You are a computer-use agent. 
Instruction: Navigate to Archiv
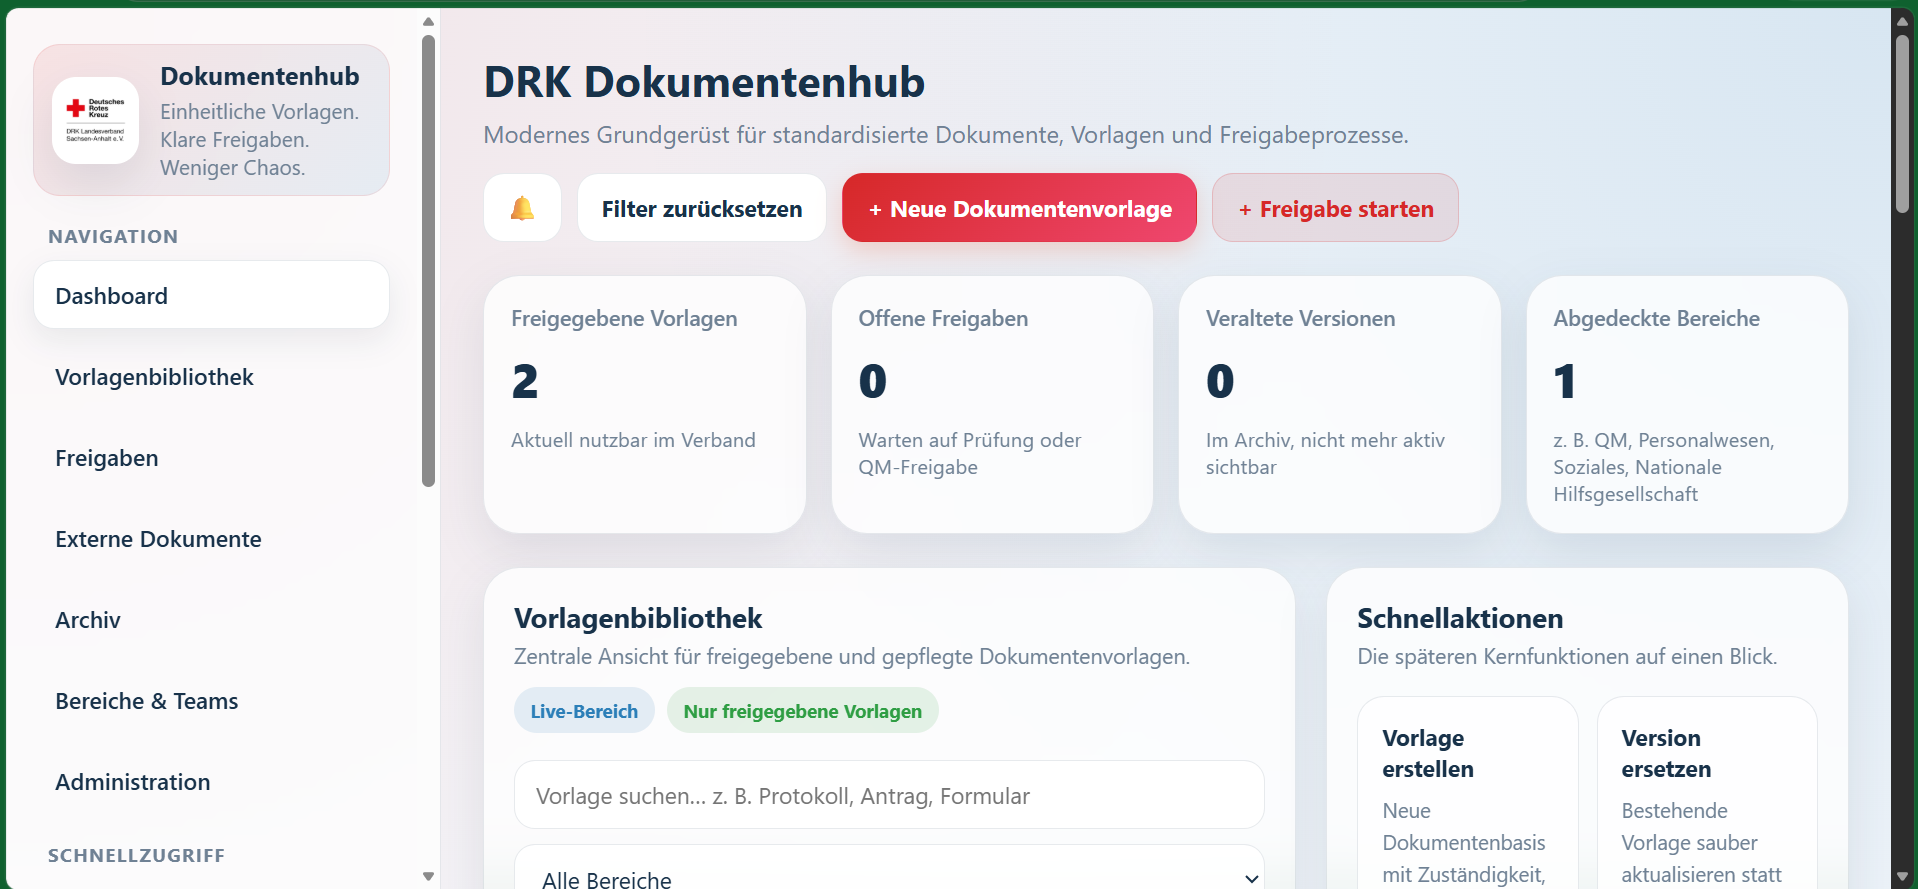coord(211,620)
